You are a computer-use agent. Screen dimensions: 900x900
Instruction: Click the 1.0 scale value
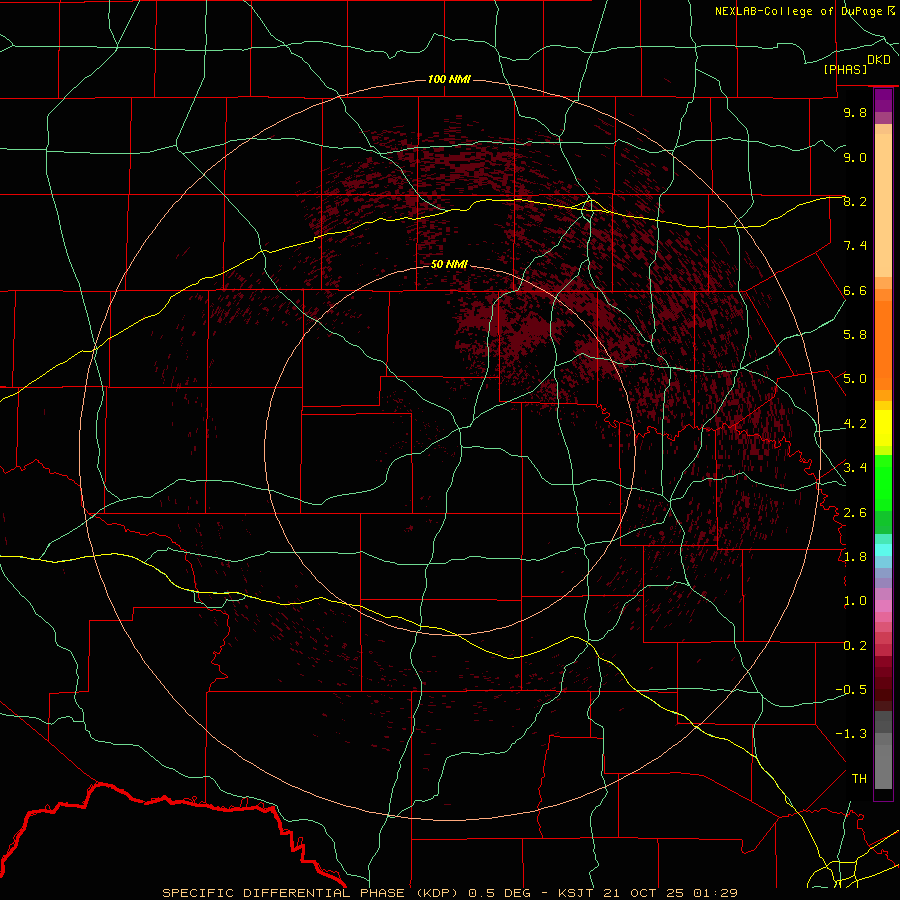click(x=855, y=601)
